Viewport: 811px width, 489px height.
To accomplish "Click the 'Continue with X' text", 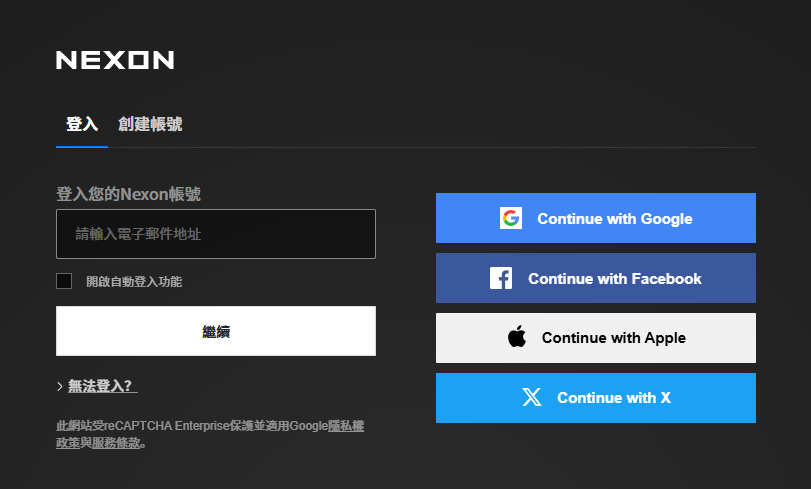I will point(614,398).
